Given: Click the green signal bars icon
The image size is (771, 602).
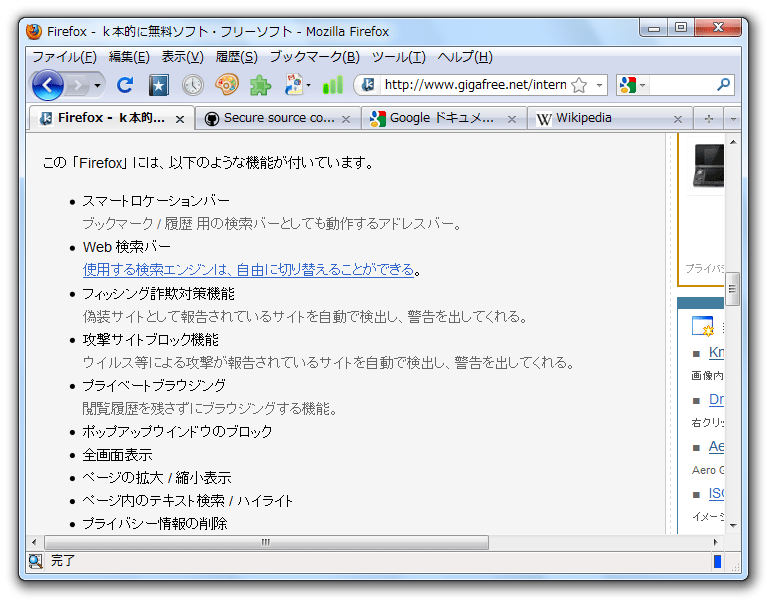Looking at the screenshot, I should tap(333, 85).
